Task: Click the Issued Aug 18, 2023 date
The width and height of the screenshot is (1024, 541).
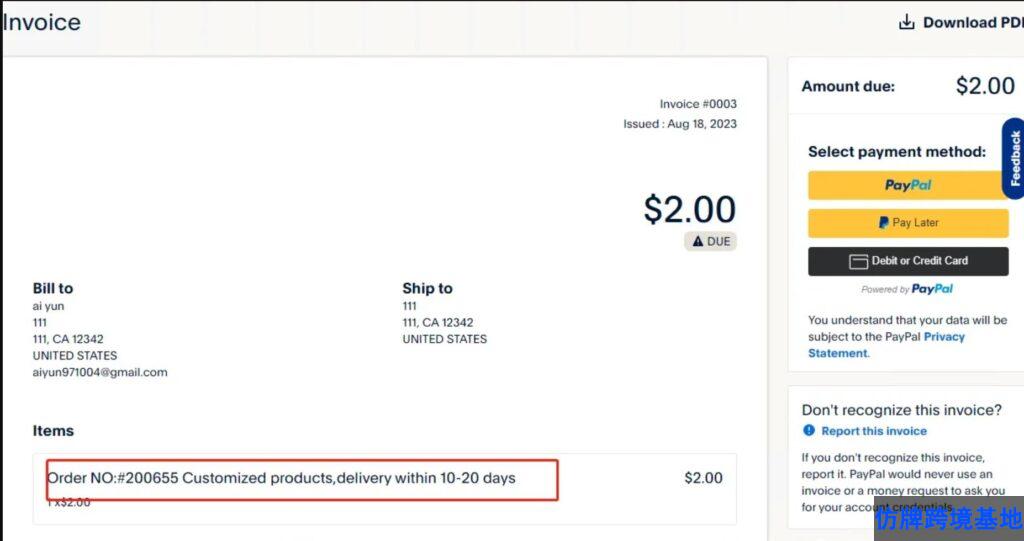Action: point(680,124)
